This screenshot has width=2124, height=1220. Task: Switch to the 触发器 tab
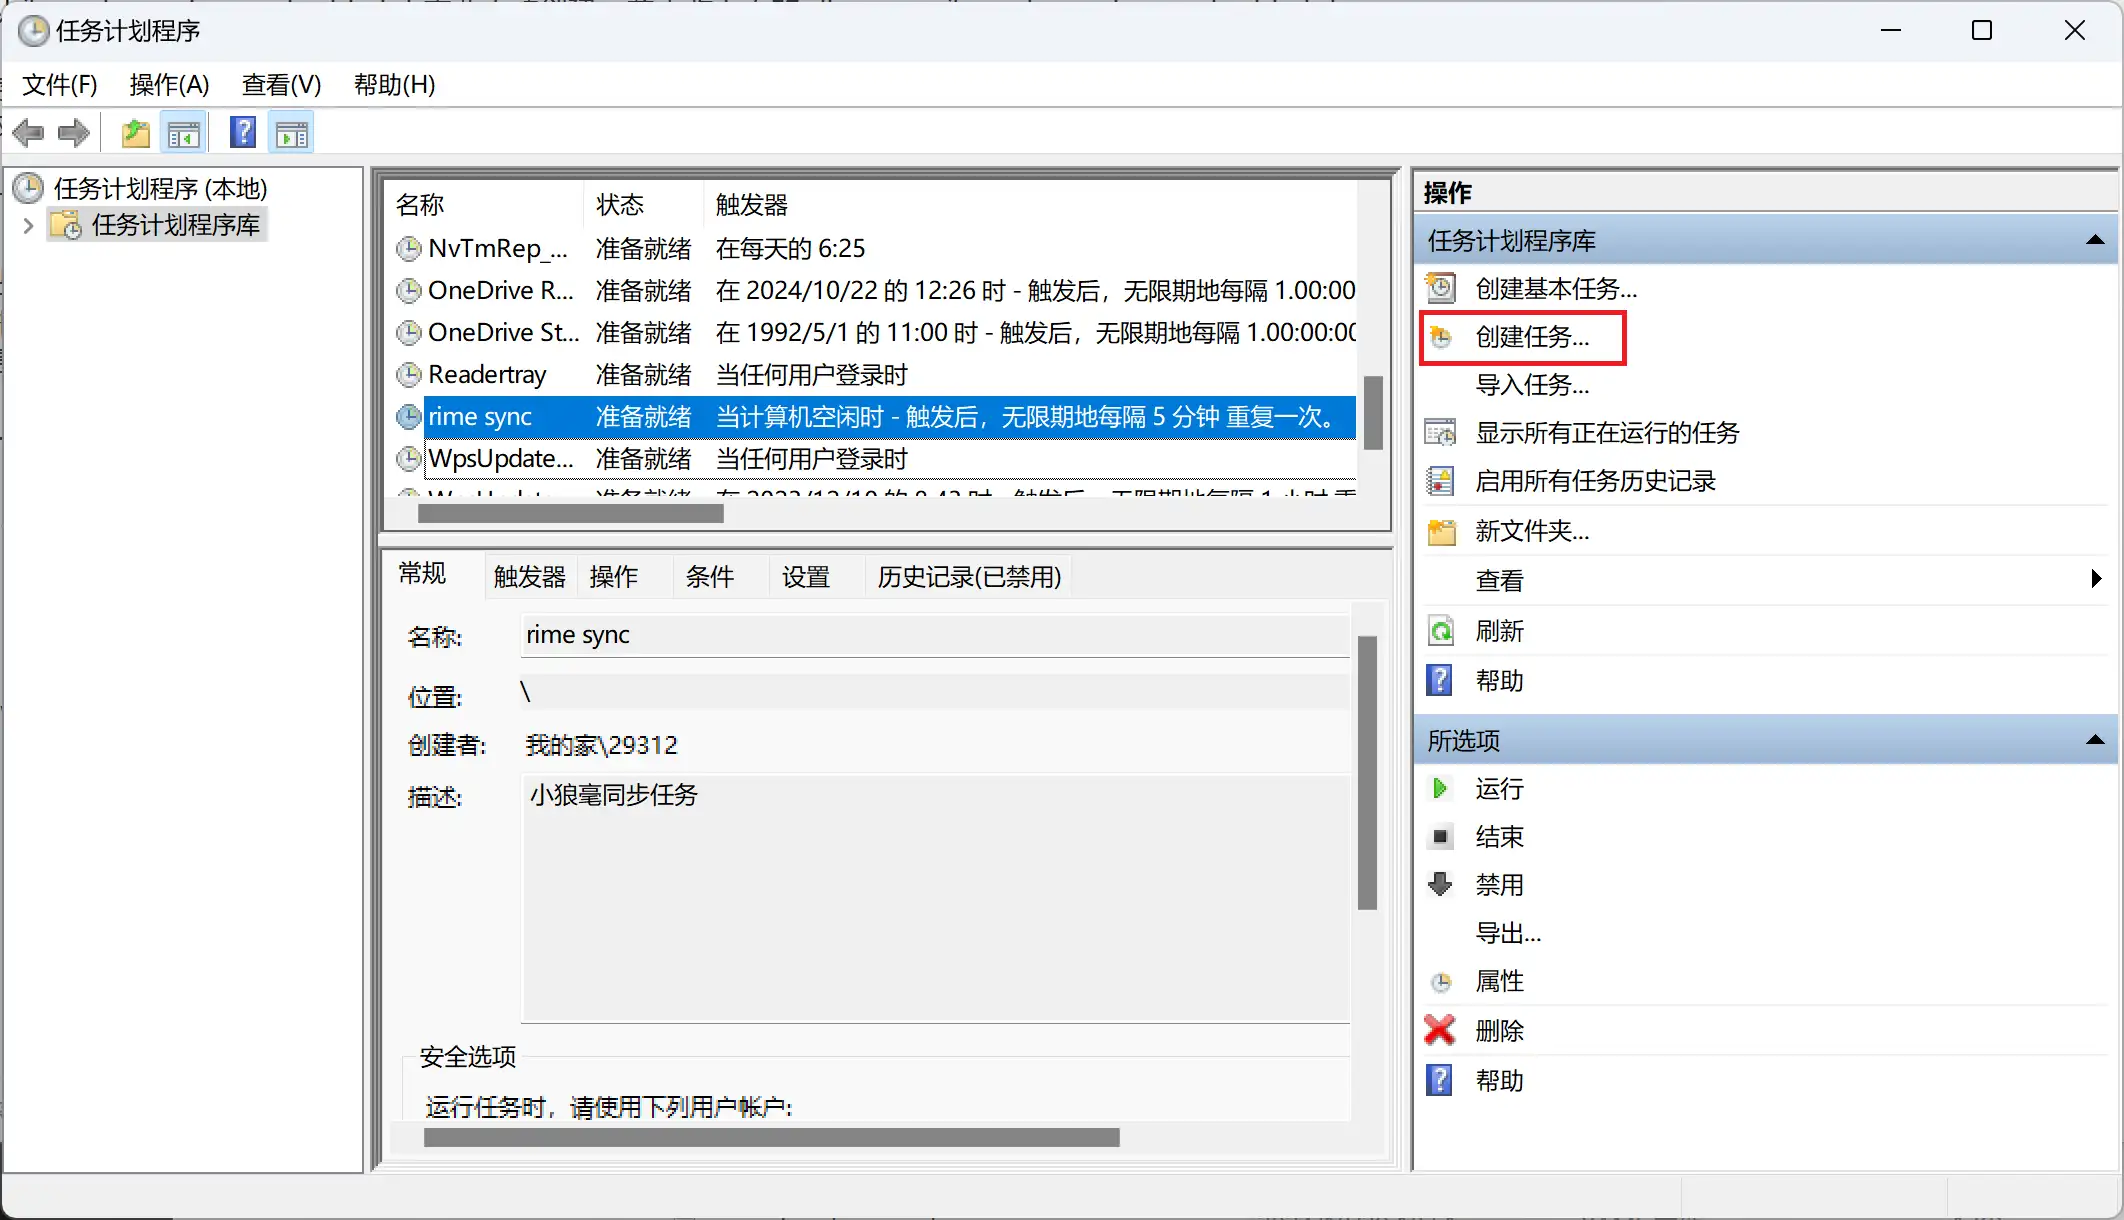click(528, 576)
